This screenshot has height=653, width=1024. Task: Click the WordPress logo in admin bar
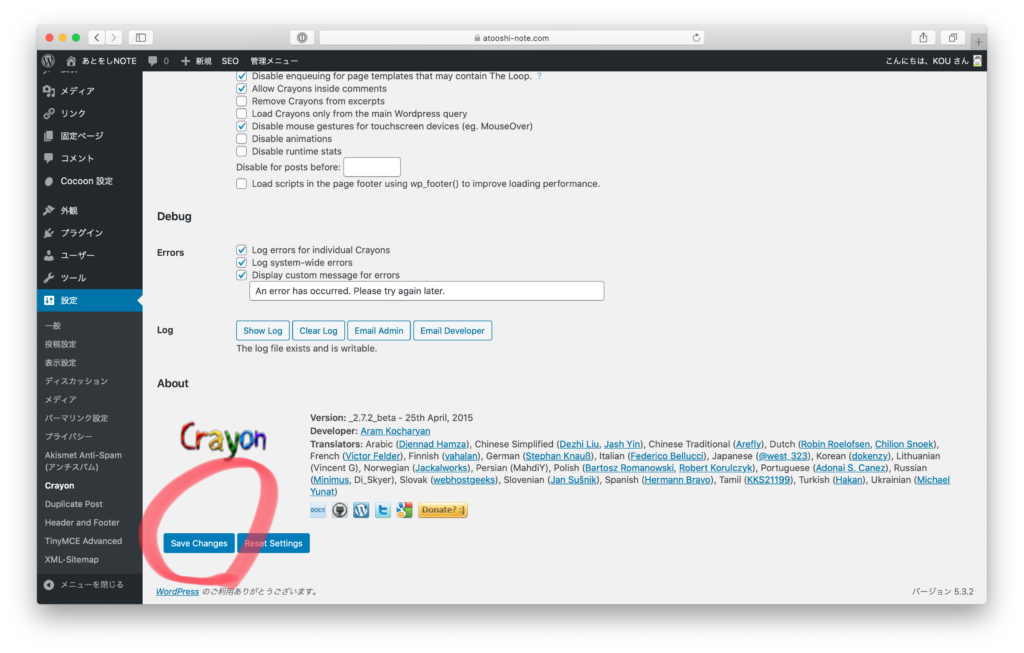coord(48,61)
